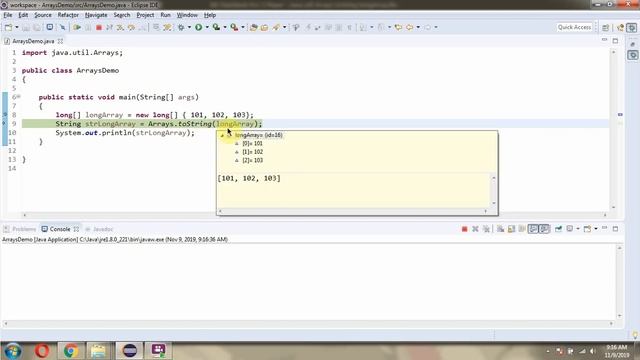The height and width of the screenshot is (360, 640).
Task: Click the Step Return icon
Action: pos(142,27)
